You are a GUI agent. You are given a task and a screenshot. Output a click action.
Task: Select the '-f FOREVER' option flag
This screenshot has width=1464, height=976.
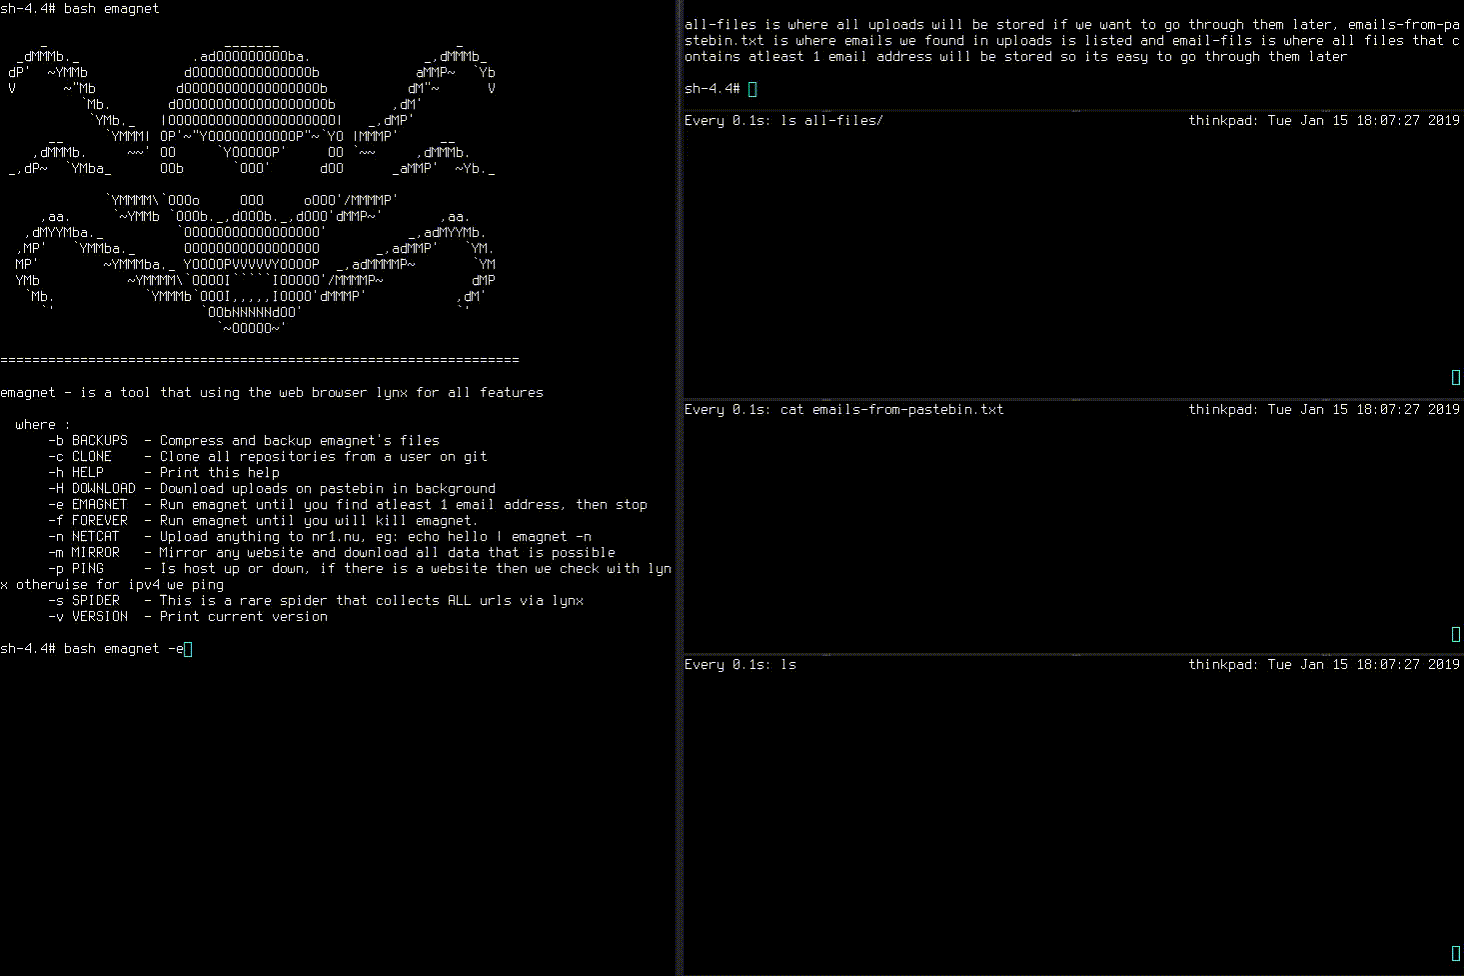(88, 521)
